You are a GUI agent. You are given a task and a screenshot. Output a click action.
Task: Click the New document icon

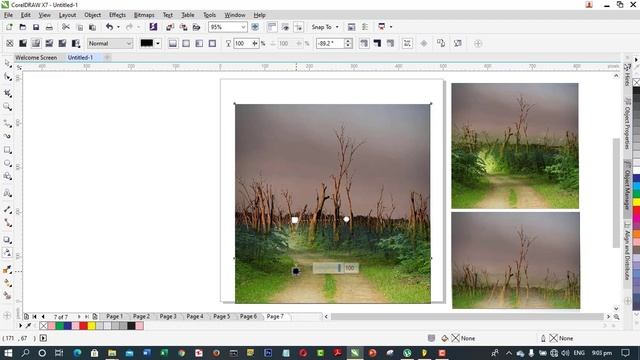coord(9,27)
